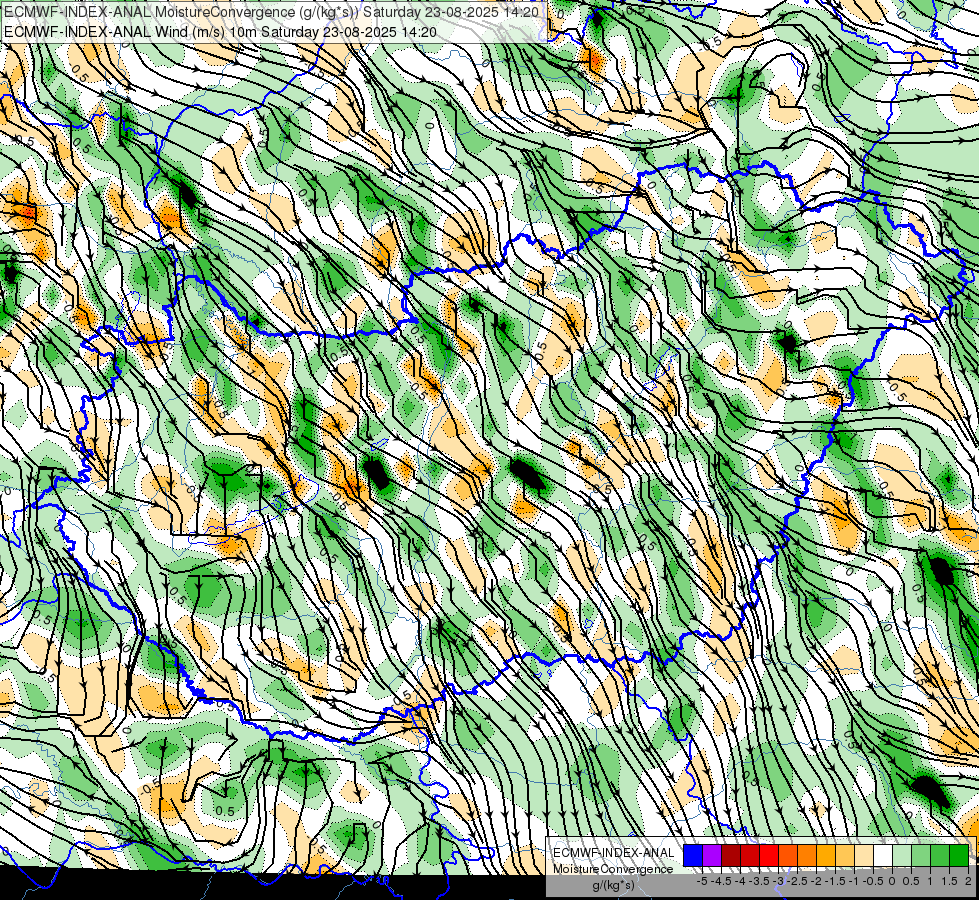Click the legend's MoistureConvergence label

point(613,869)
